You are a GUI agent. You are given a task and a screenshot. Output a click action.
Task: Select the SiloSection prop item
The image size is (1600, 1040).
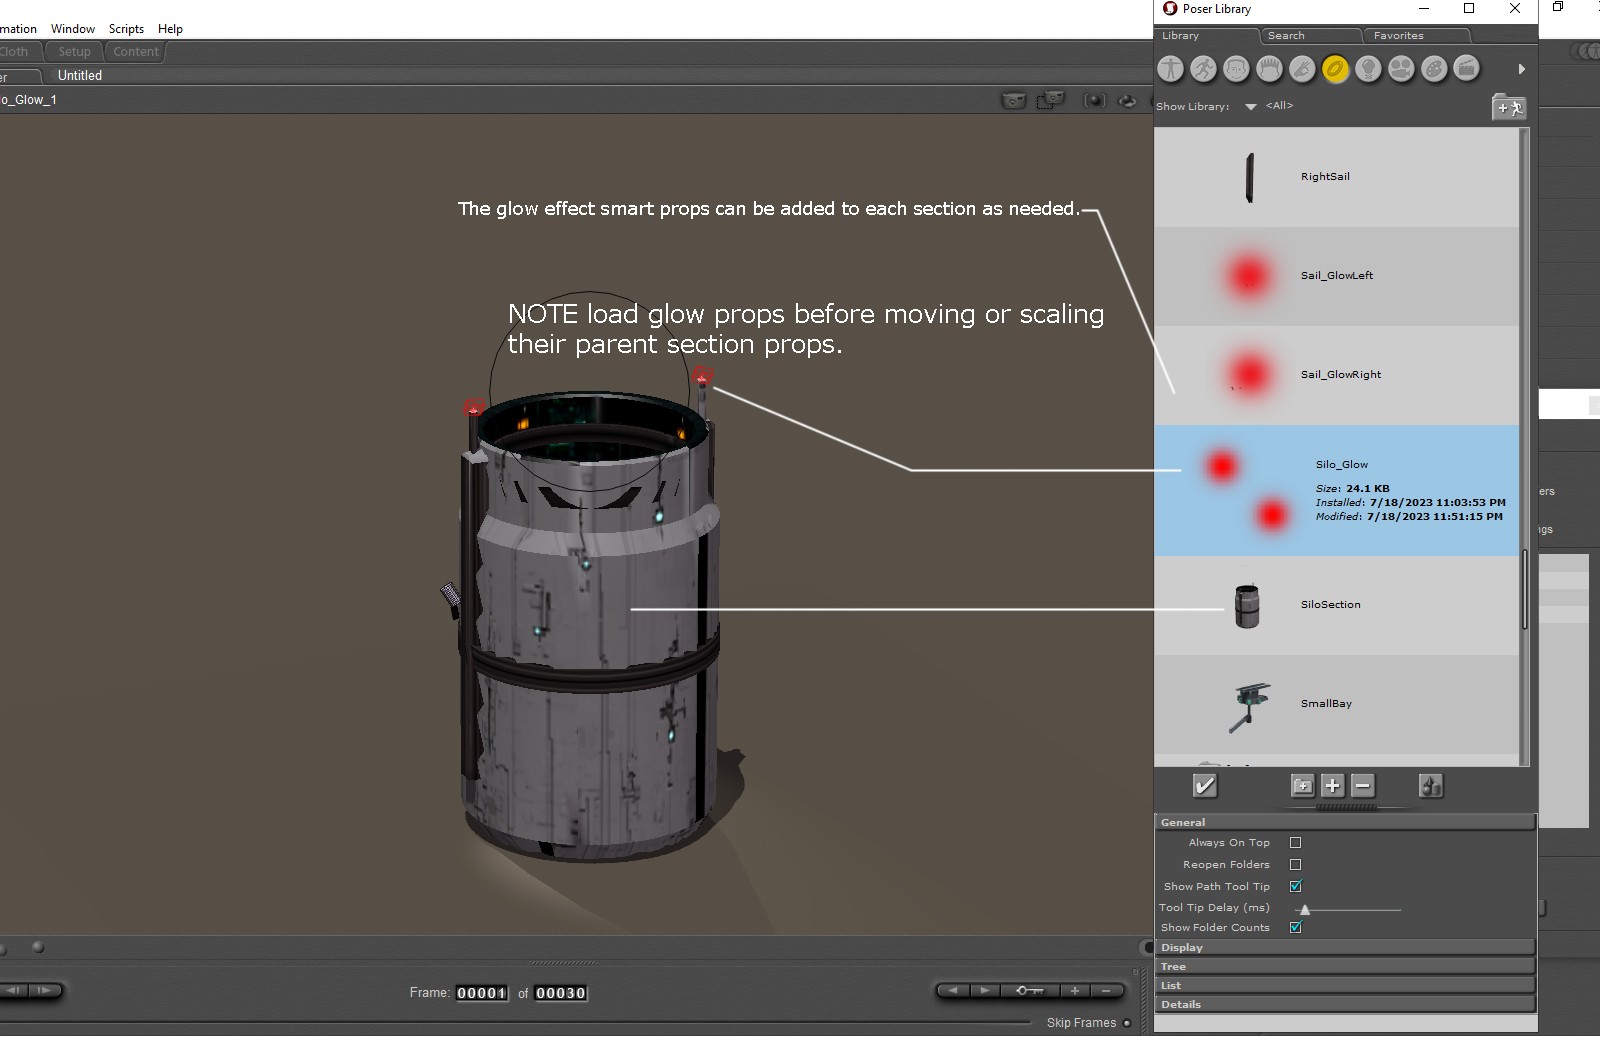(x=1337, y=605)
